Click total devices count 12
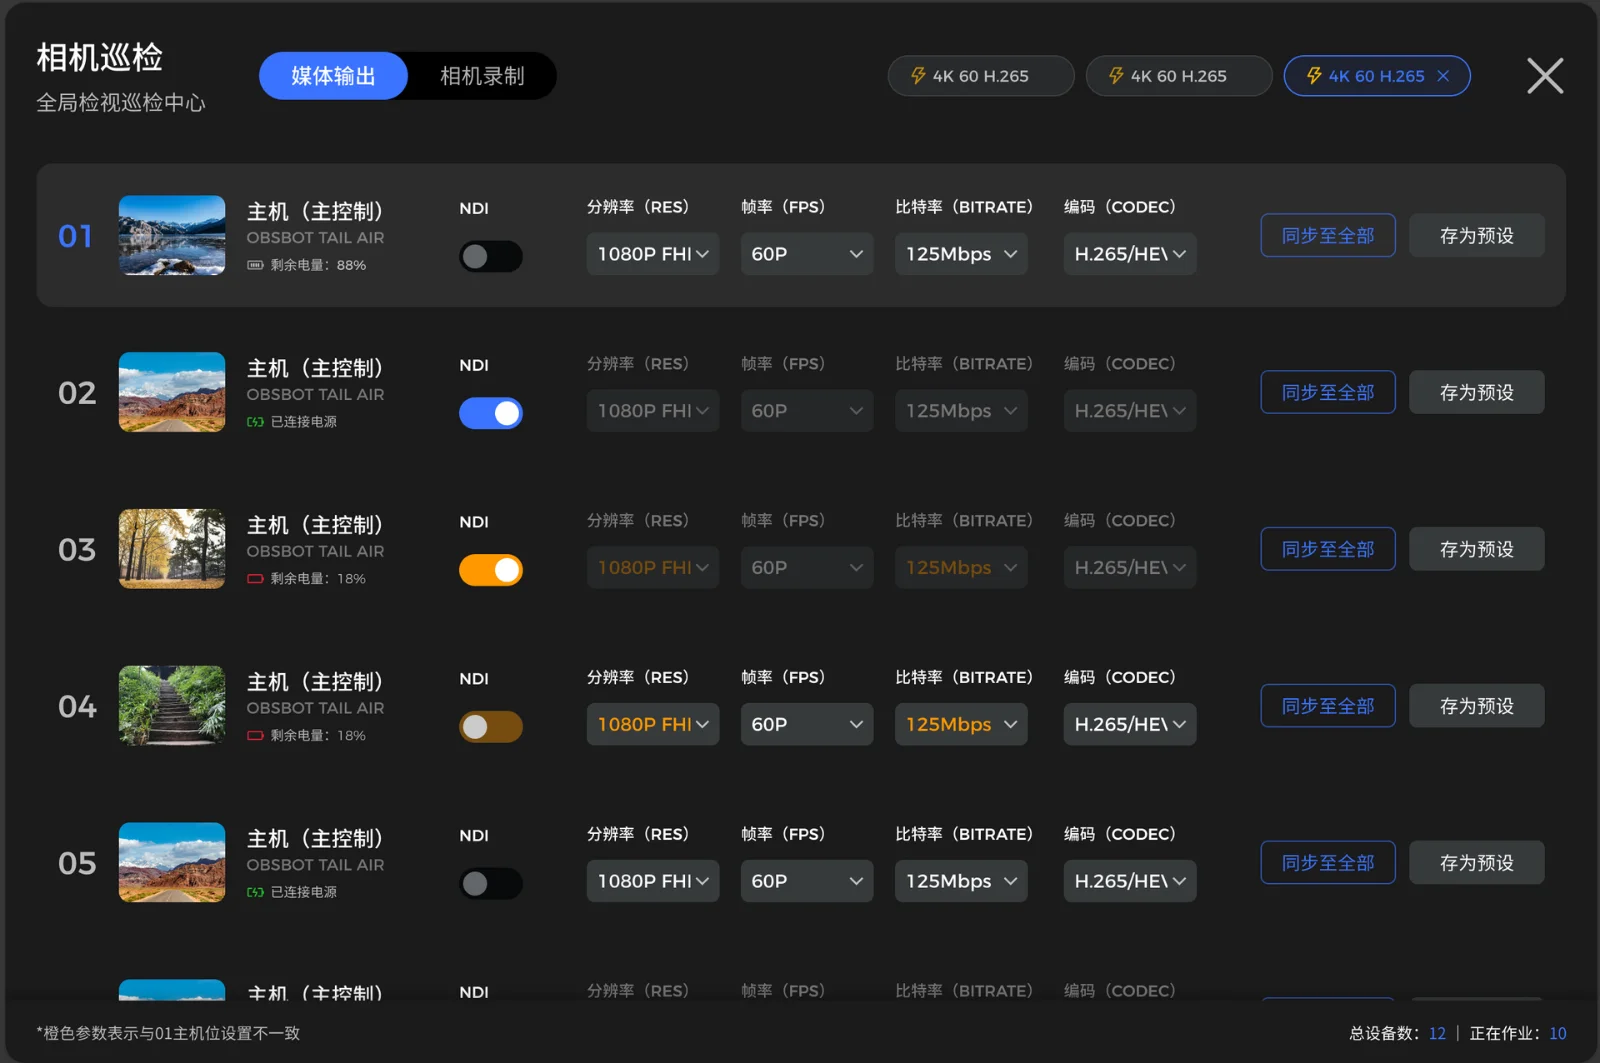 [x=1437, y=1033]
